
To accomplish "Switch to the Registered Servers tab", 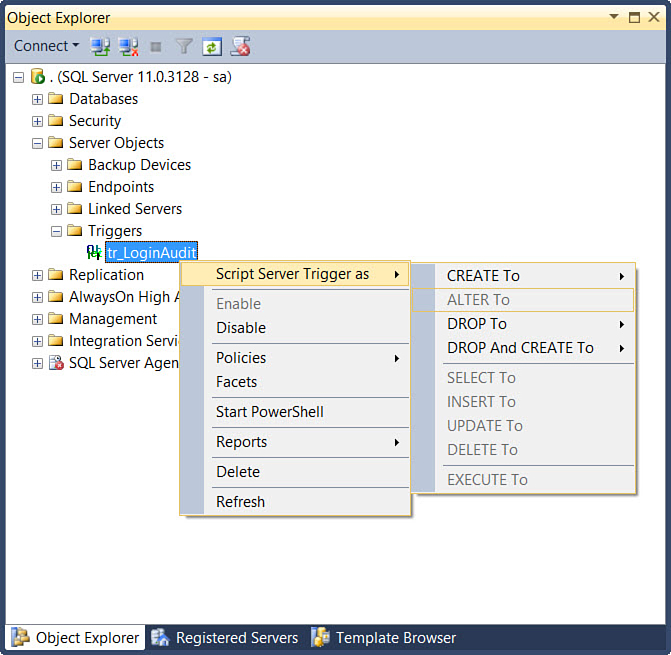I will pyautogui.click(x=236, y=637).
